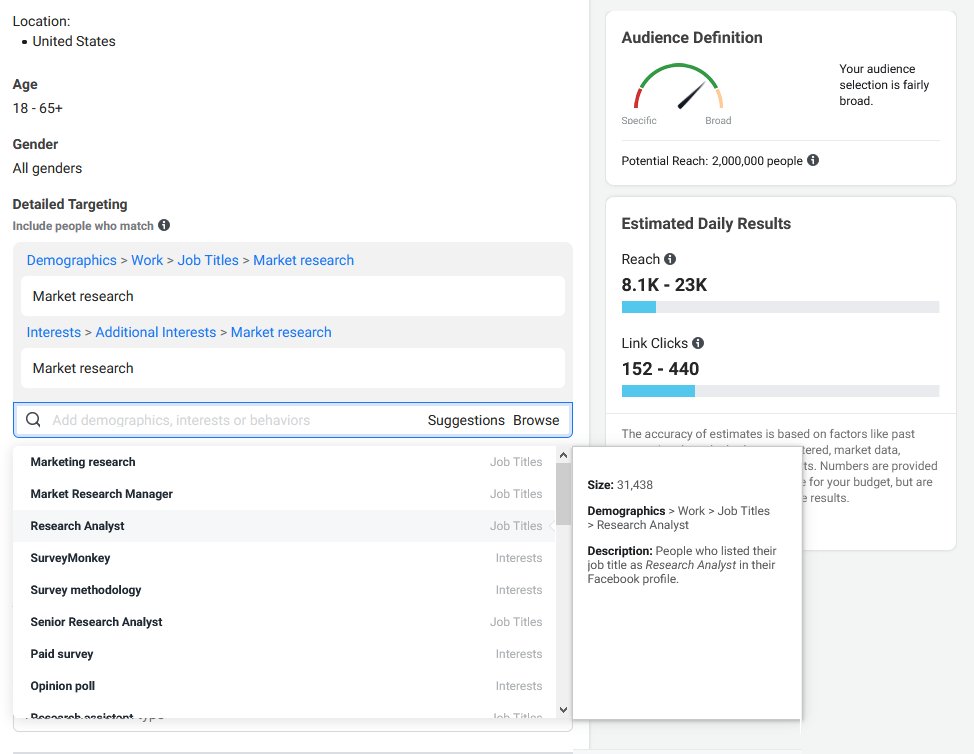Click the search magnifier icon in targeting field
974x754 pixels.
(34, 420)
